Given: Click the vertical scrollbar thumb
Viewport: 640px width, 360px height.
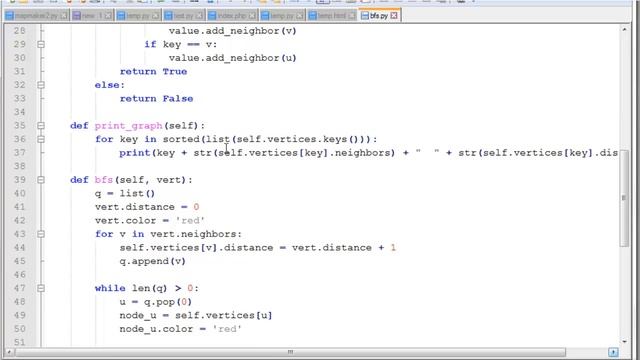Looking at the screenshot, I should click(624, 198).
